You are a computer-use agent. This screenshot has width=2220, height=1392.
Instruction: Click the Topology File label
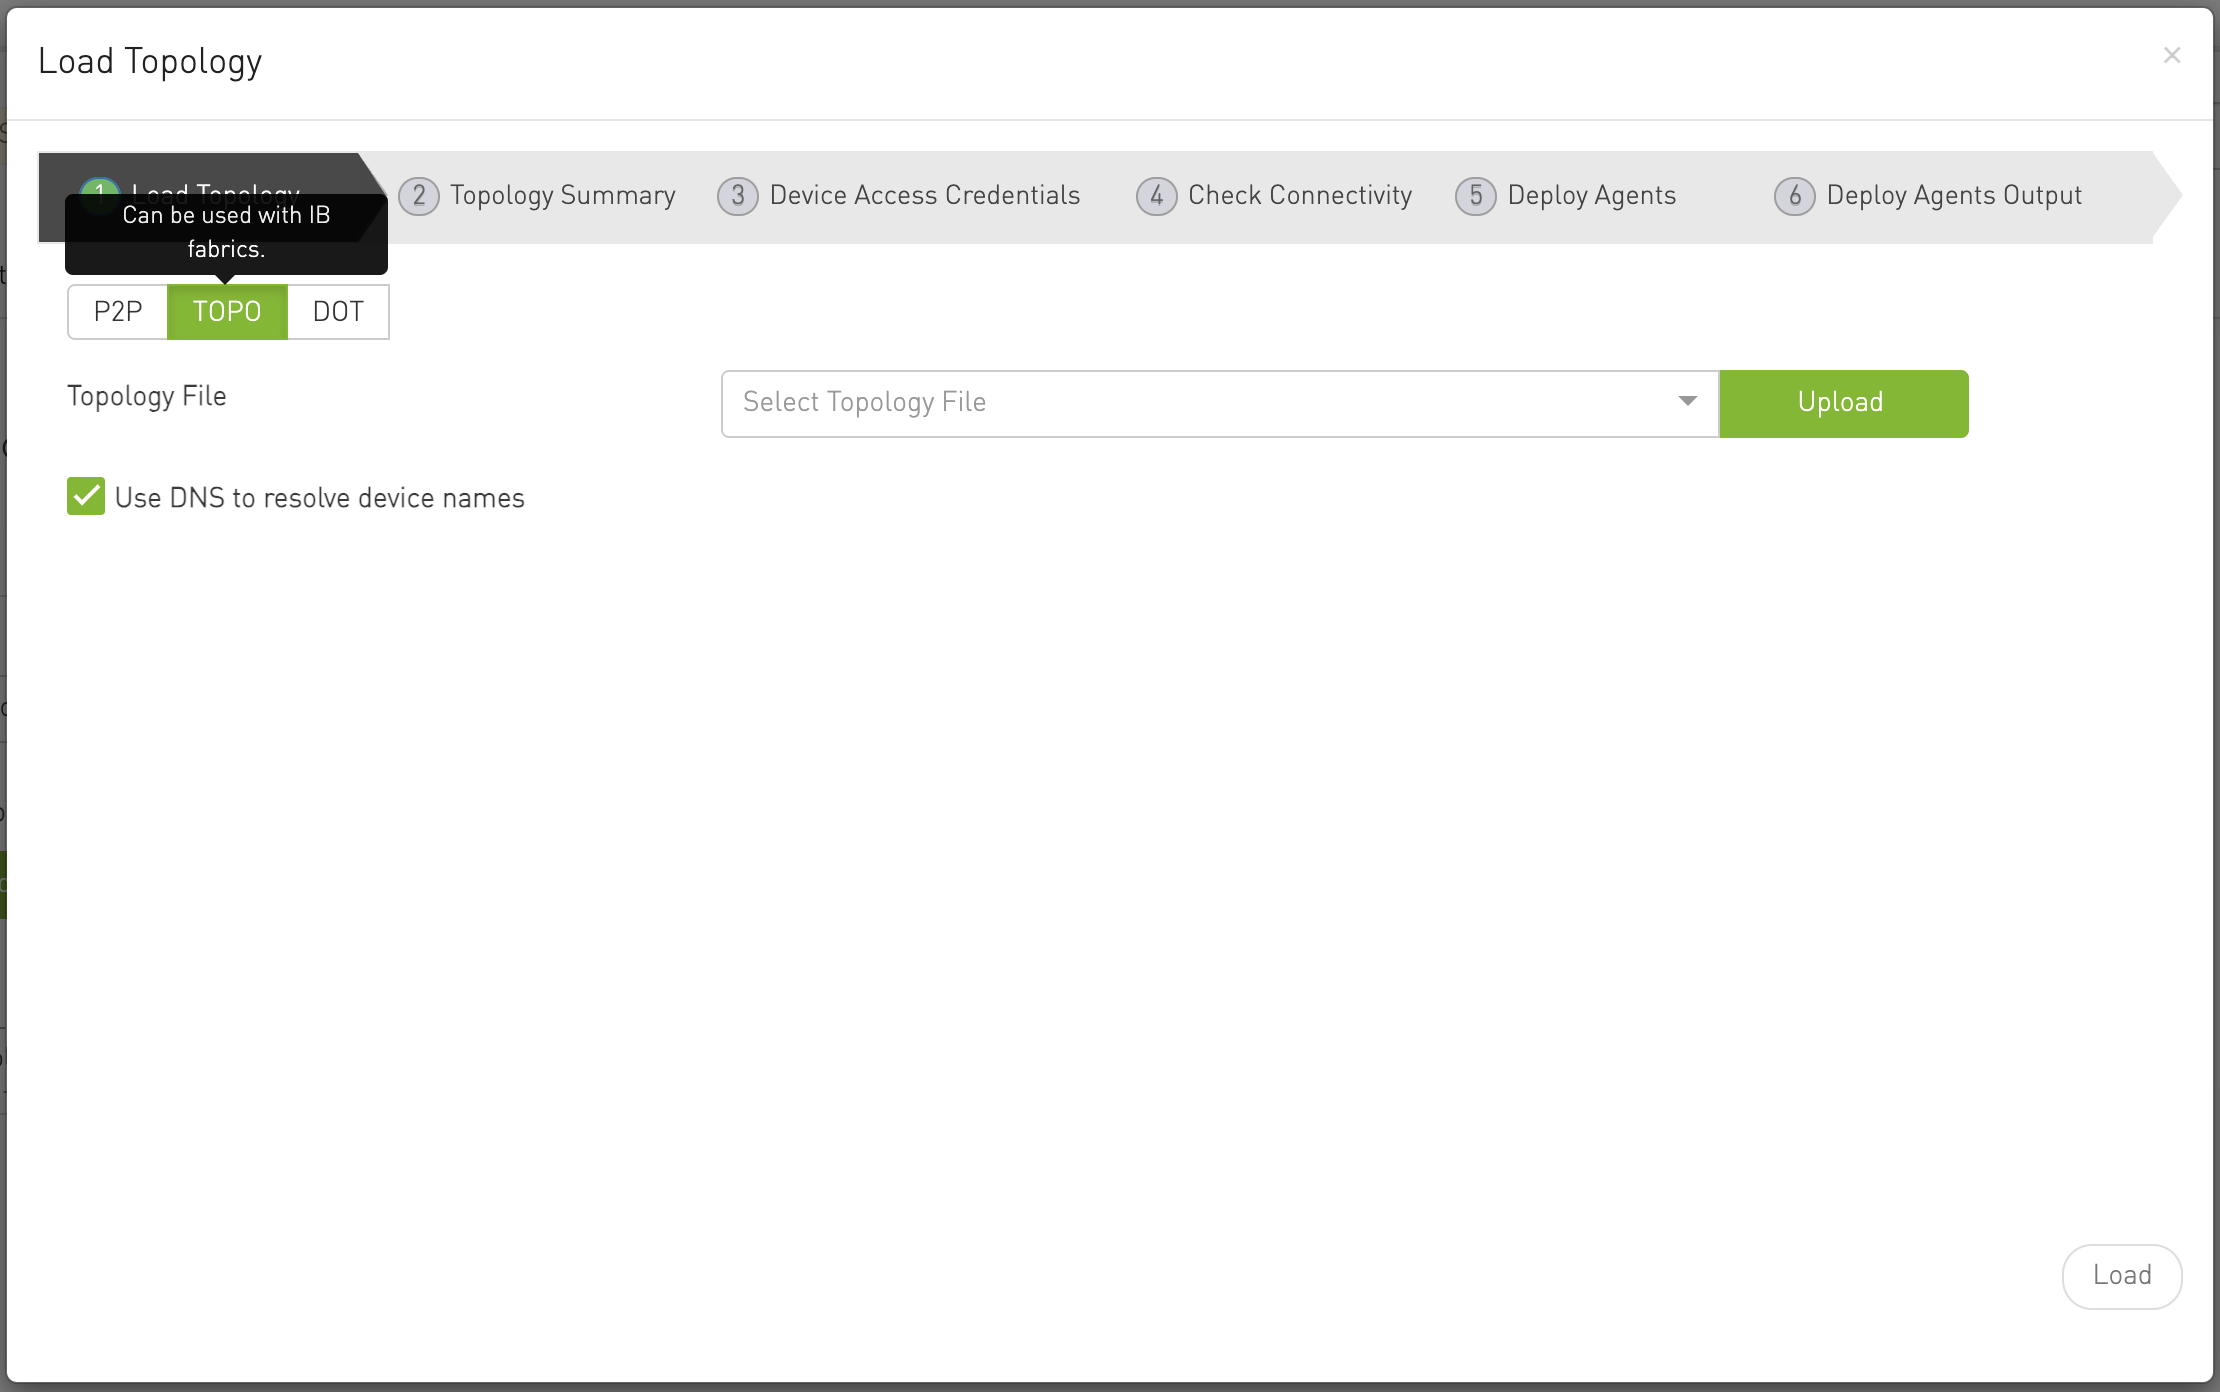coord(147,397)
